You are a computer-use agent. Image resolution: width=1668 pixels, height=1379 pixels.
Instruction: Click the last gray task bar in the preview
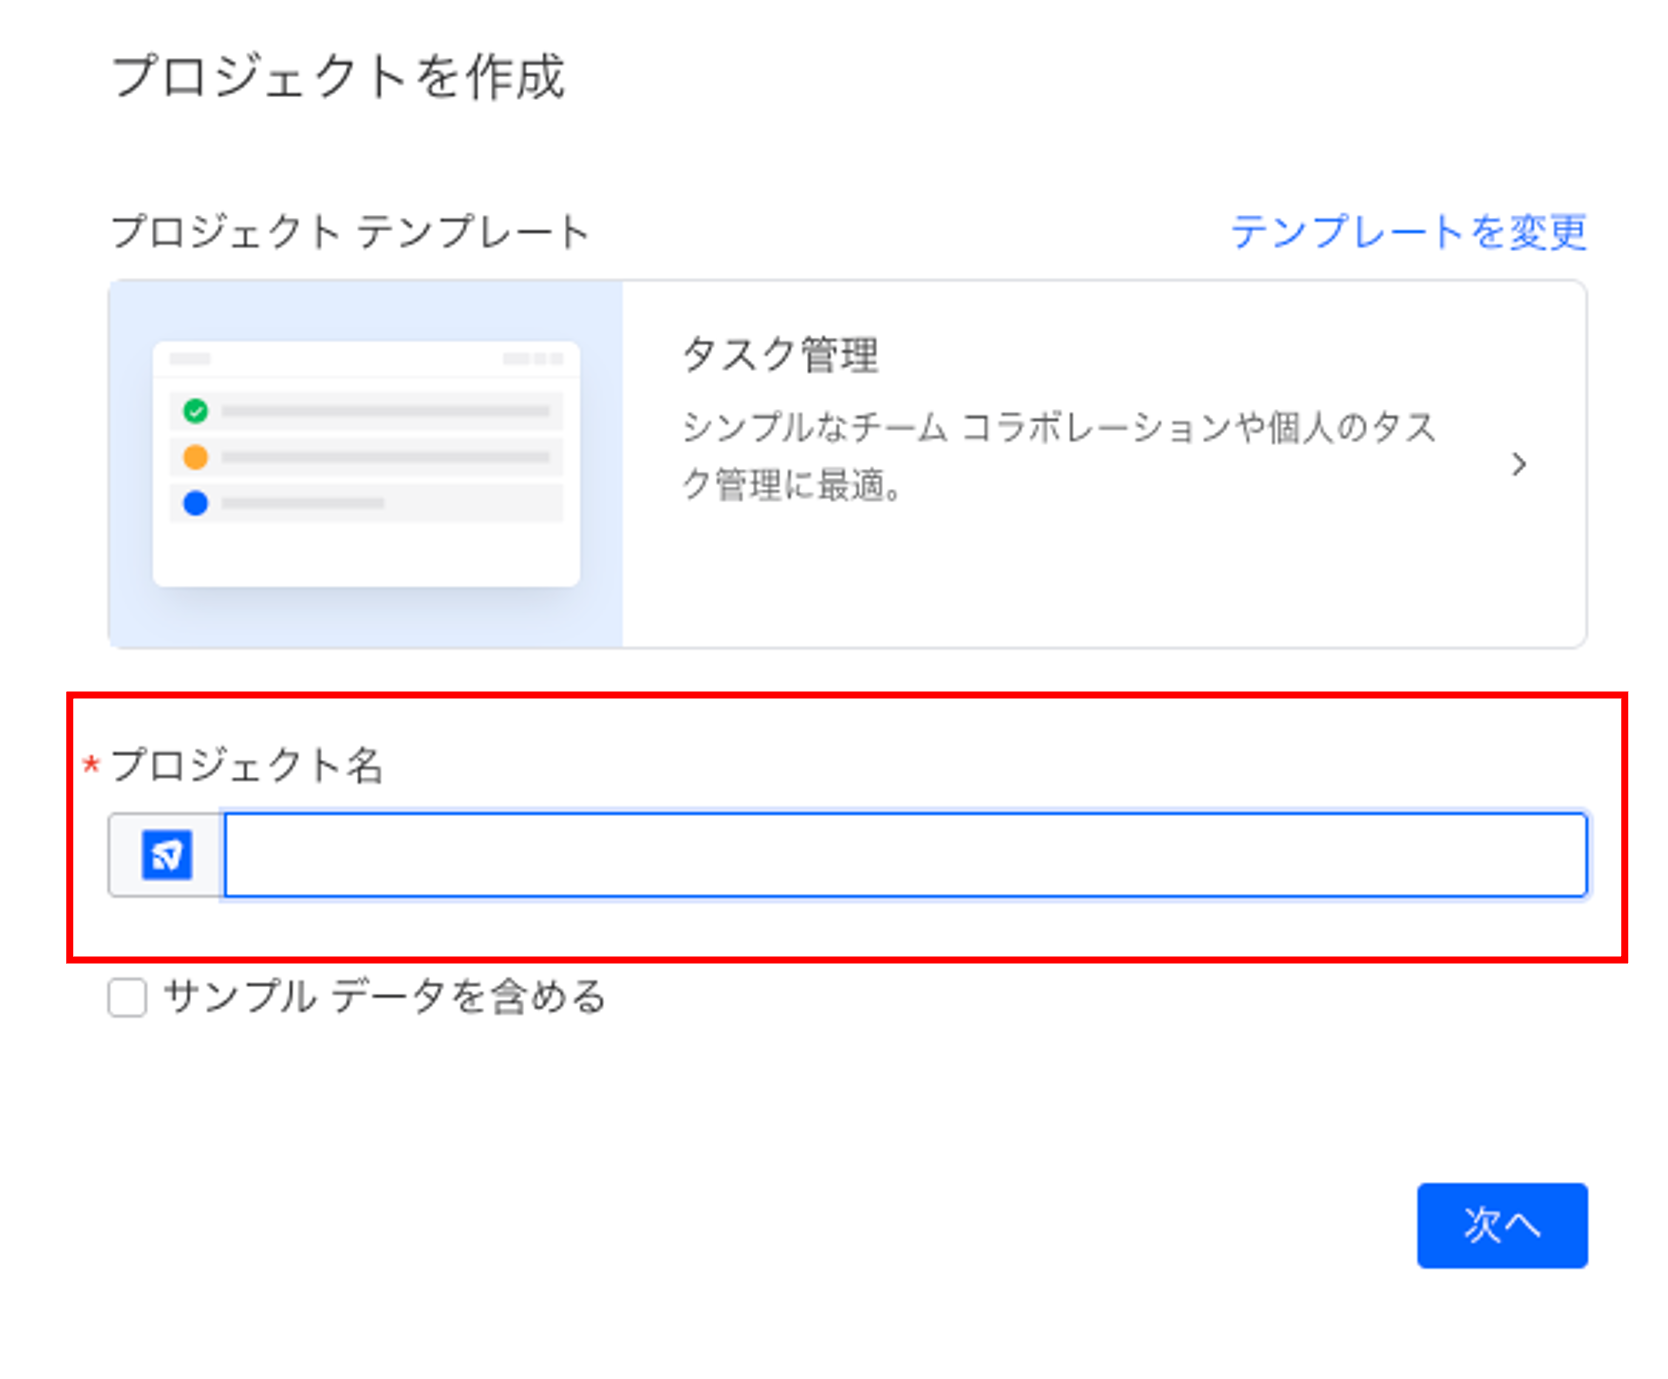pyautogui.click(x=305, y=505)
